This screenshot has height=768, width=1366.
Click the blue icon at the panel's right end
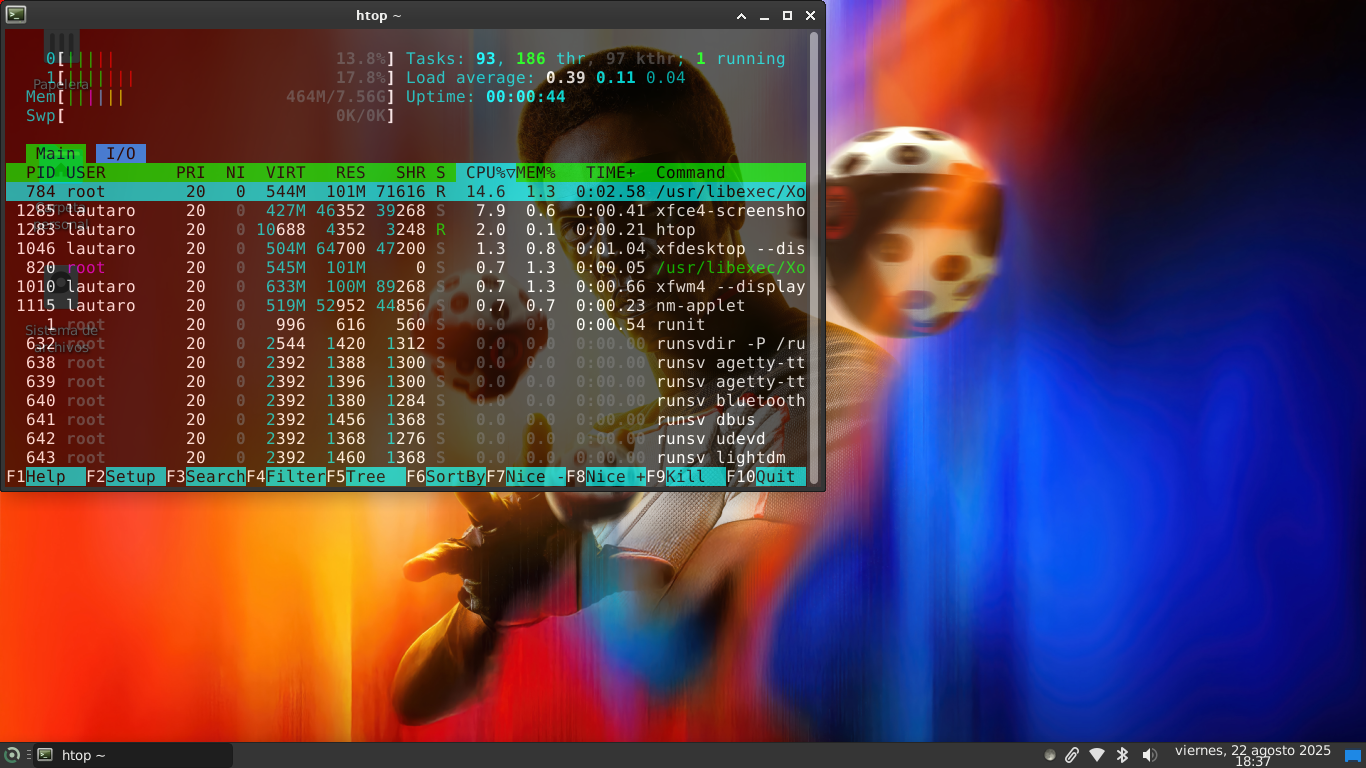pyautogui.click(x=1353, y=756)
